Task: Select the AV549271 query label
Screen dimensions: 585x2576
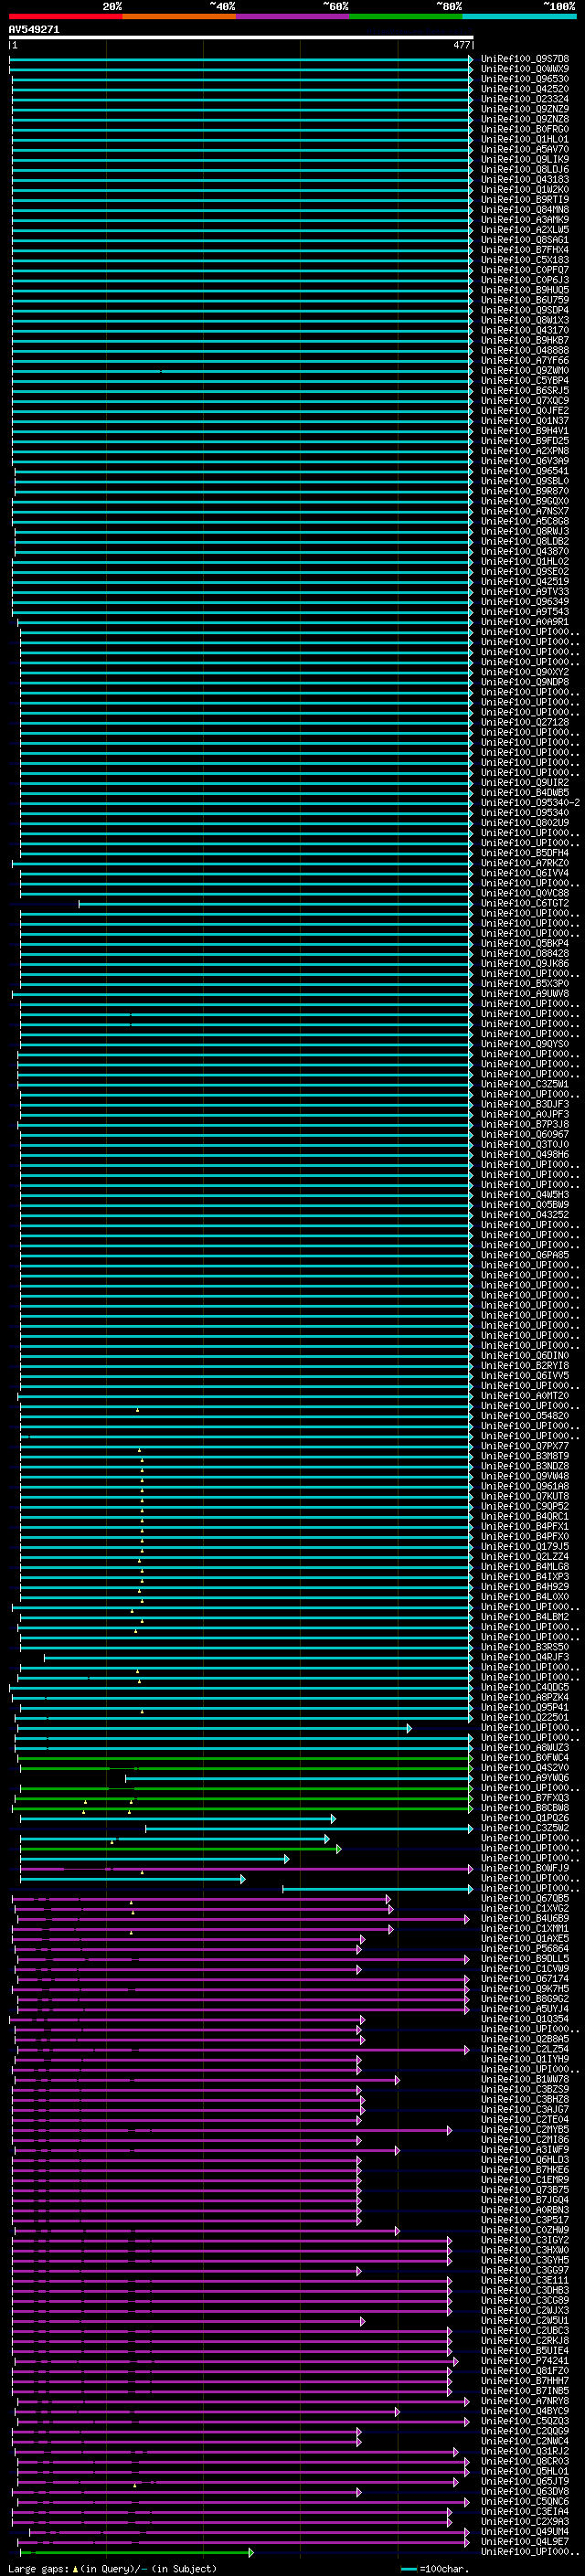Action: pyautogui.click(x=34, y=30)
